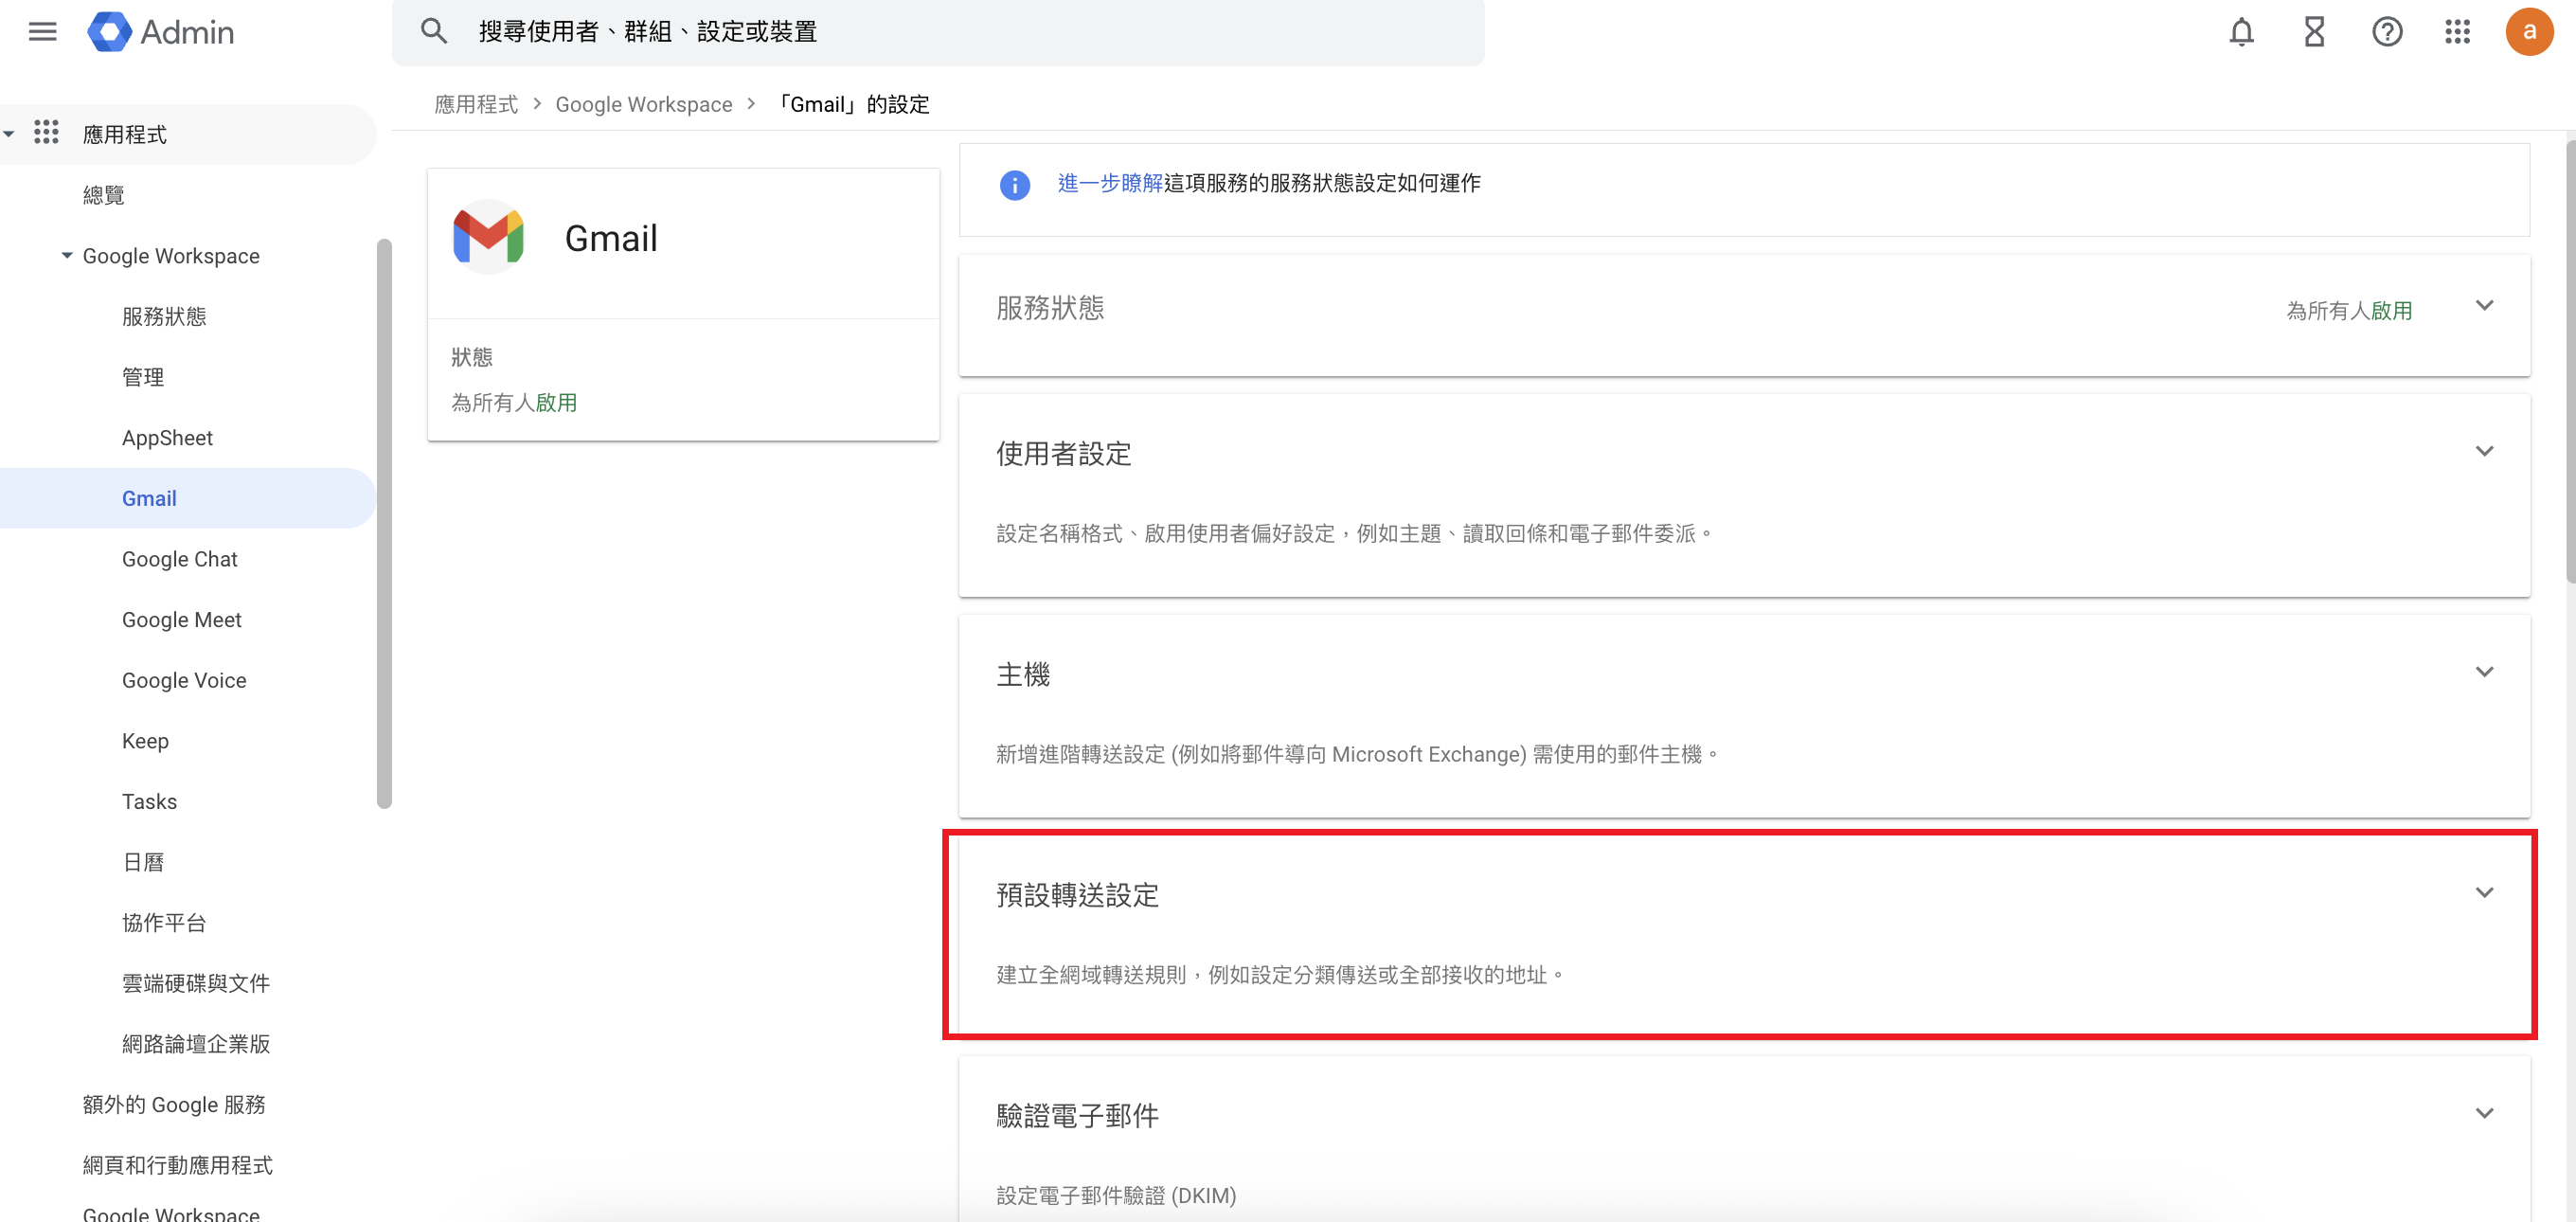Click the search magnifier icon
Image resolution: width=2576 pixels, height=1222 pixels.
[433, 31]
